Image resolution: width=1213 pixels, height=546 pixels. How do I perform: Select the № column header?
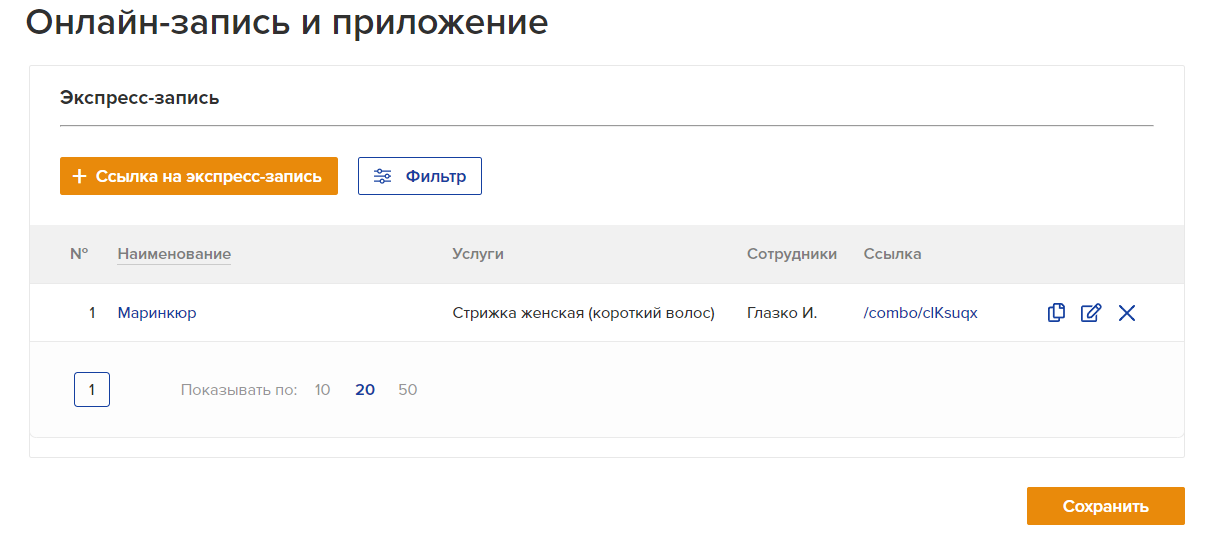[79, 254]
